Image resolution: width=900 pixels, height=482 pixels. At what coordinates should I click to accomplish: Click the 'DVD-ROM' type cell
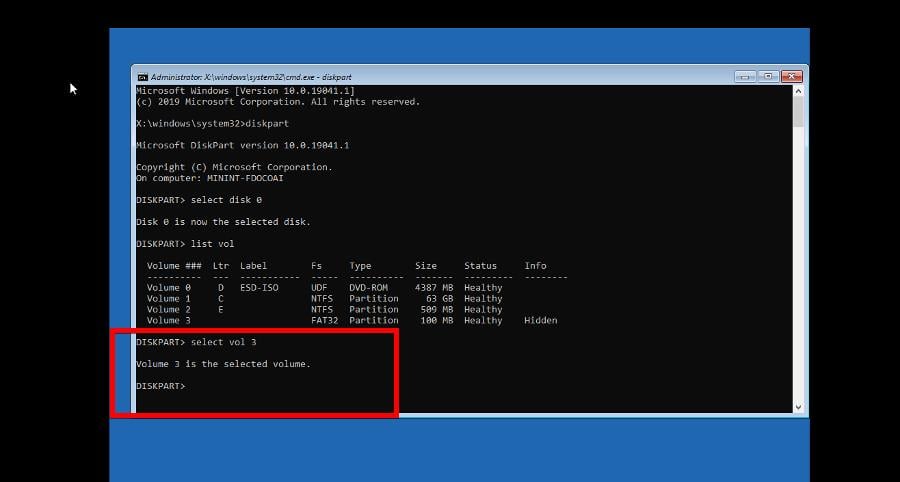click(x=368, y=287)
